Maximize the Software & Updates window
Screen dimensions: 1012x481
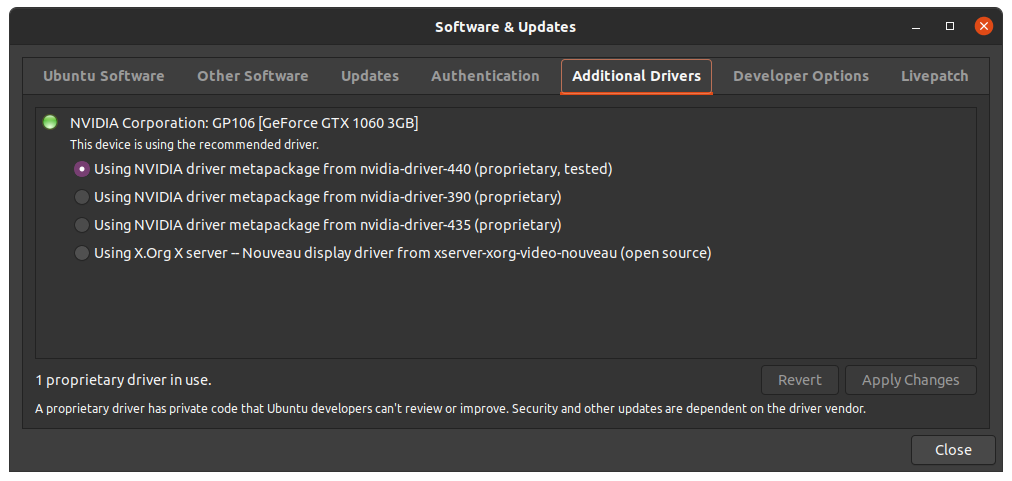tap(950, 26)
